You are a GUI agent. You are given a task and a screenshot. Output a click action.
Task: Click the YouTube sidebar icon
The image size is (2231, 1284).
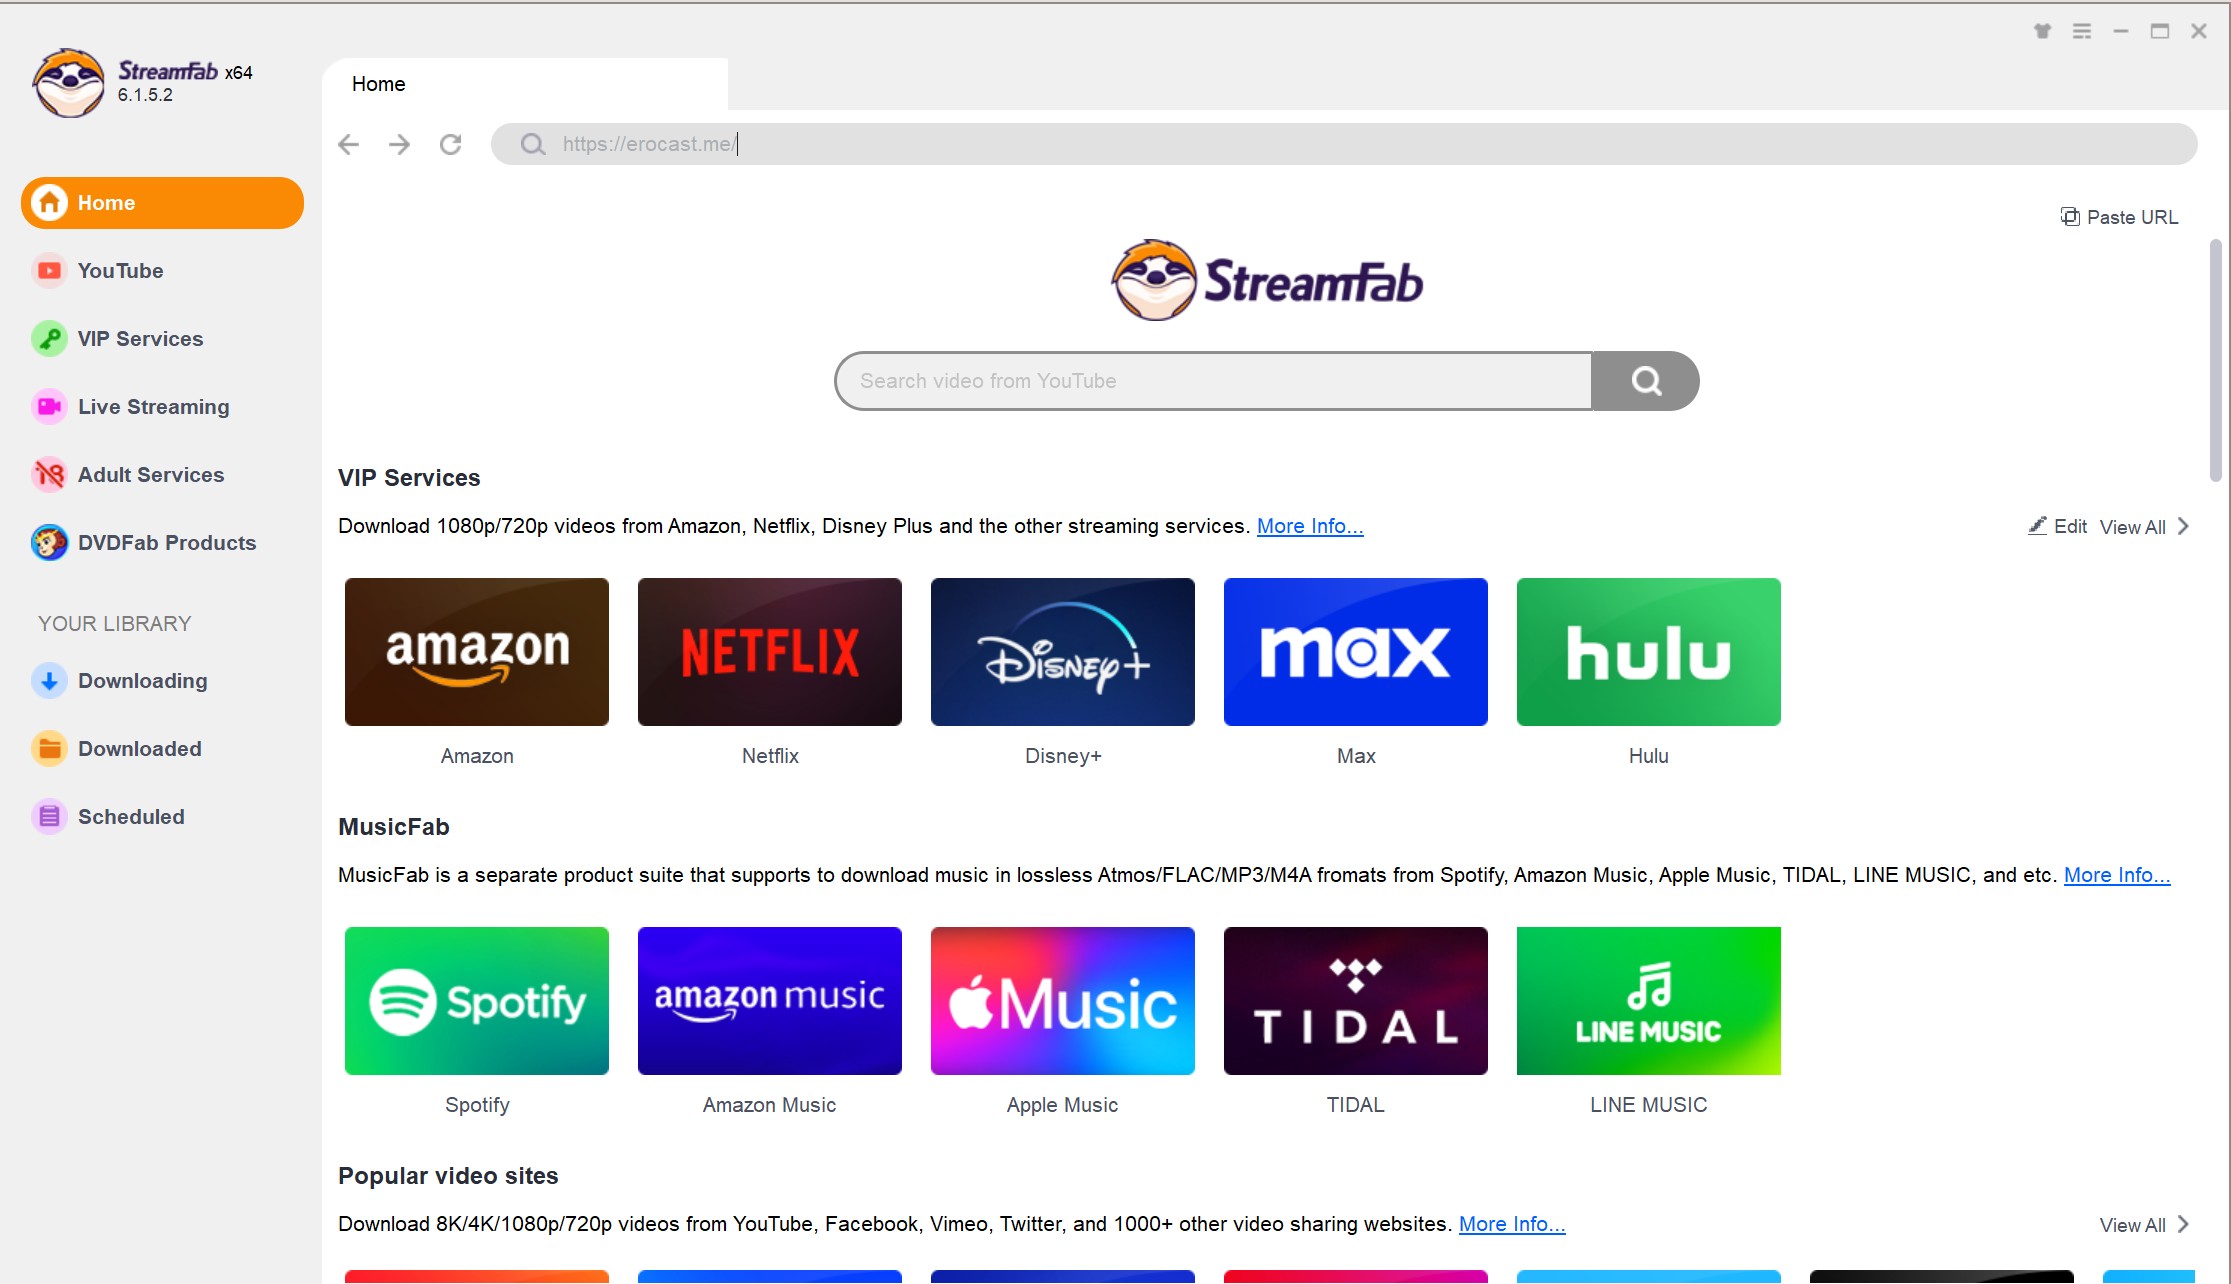click(x=49, y=270)
